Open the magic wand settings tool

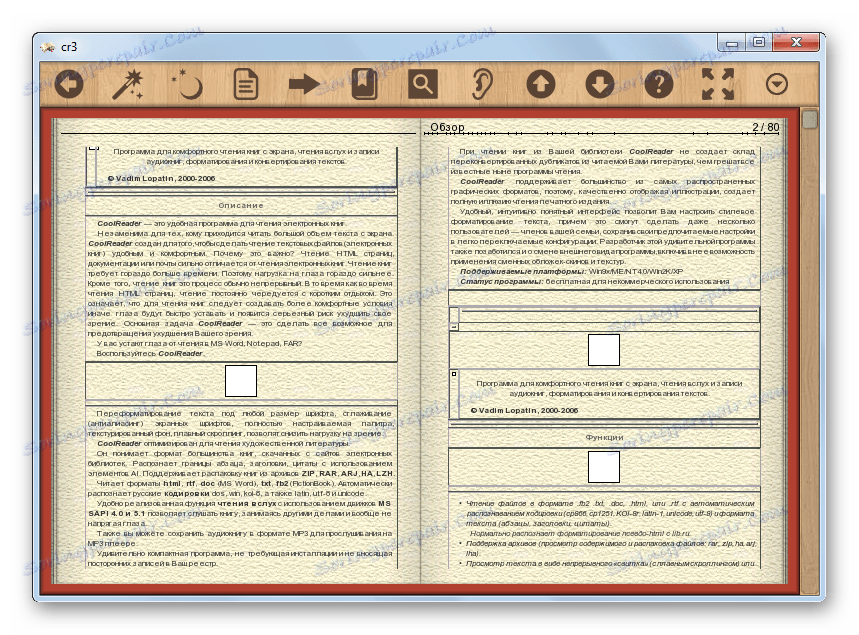128,84
